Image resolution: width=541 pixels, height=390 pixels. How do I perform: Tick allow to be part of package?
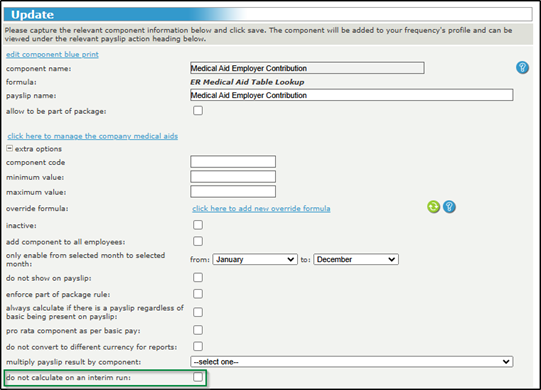point(198,110)
